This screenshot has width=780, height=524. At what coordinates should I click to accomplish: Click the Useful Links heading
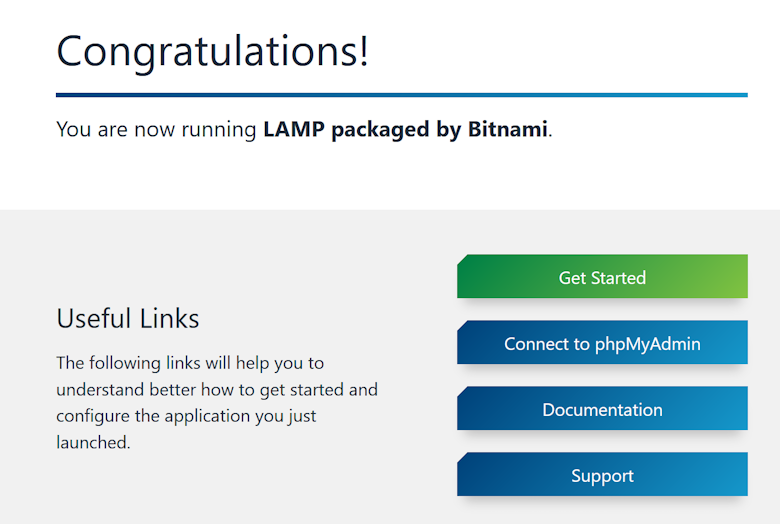(128, 318)
